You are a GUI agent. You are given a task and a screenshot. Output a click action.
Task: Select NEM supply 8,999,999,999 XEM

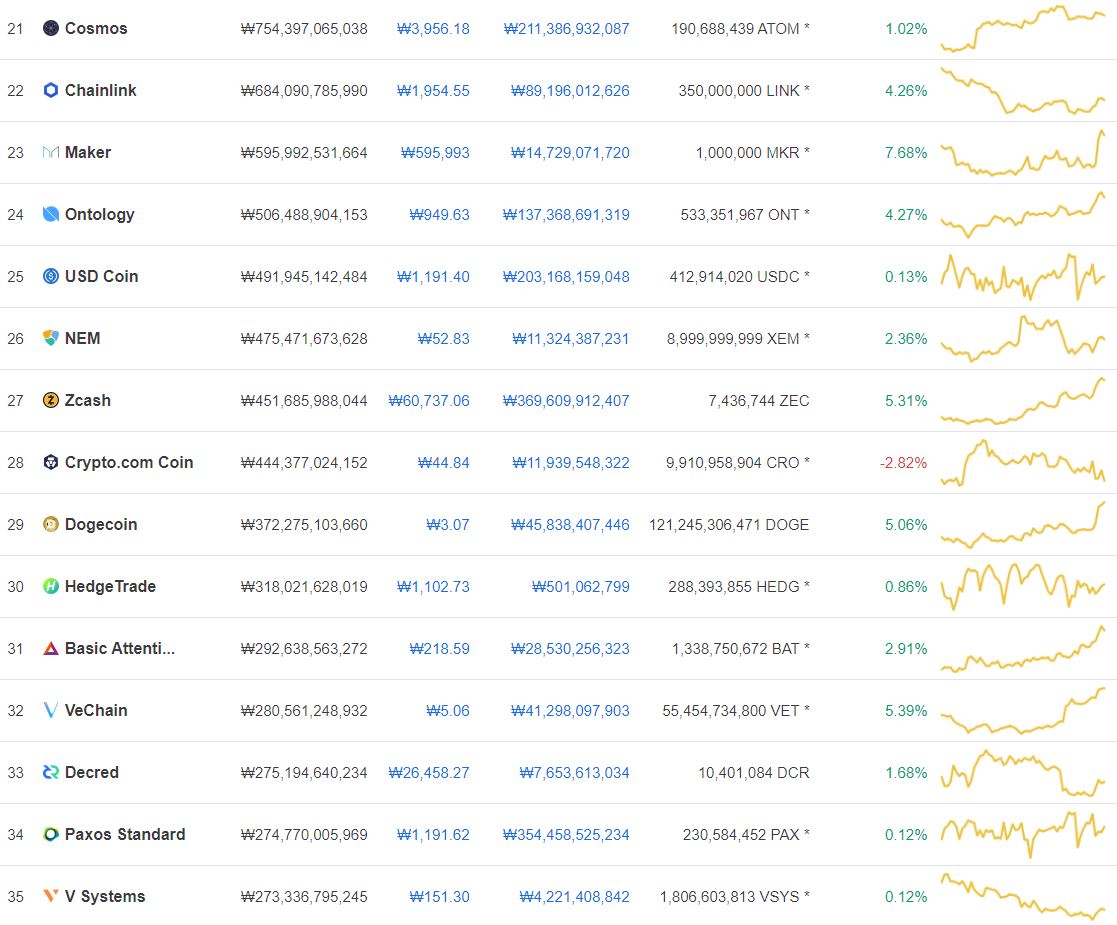pos(738,339)
